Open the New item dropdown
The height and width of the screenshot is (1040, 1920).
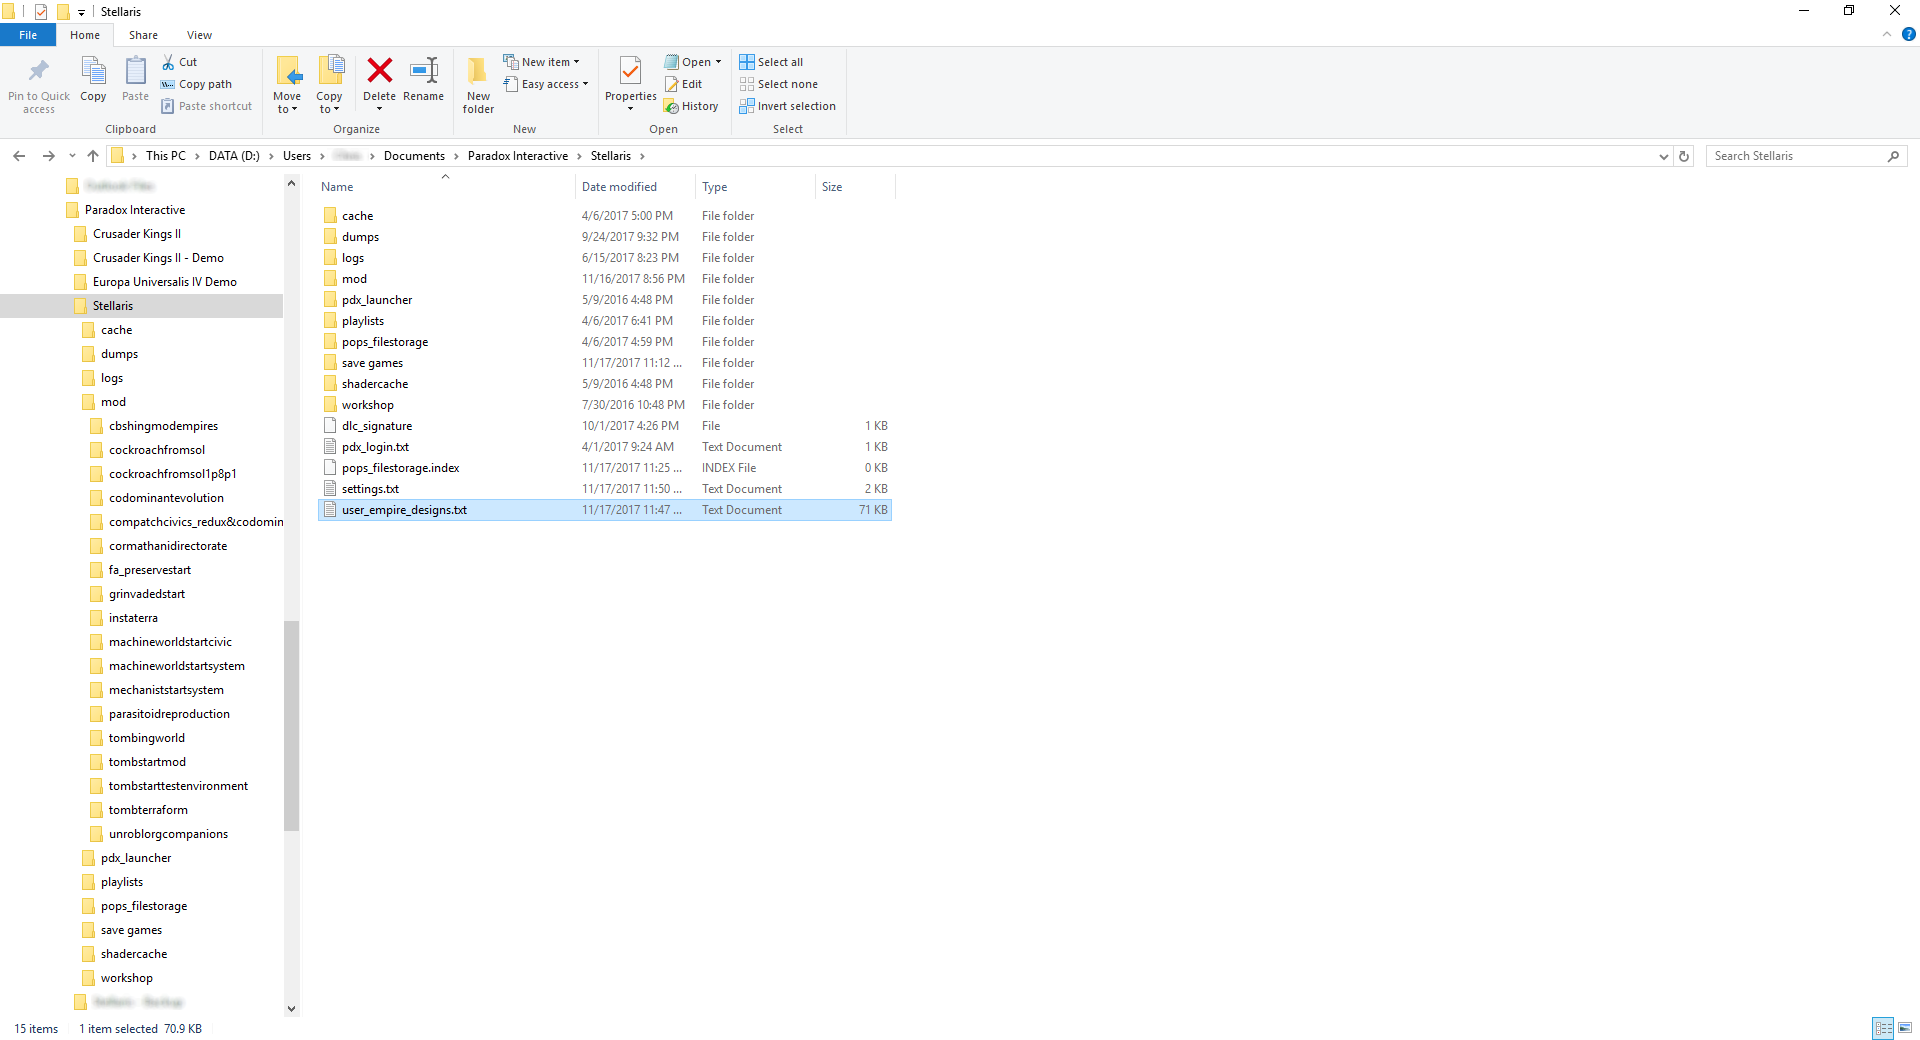pos(542,62)
